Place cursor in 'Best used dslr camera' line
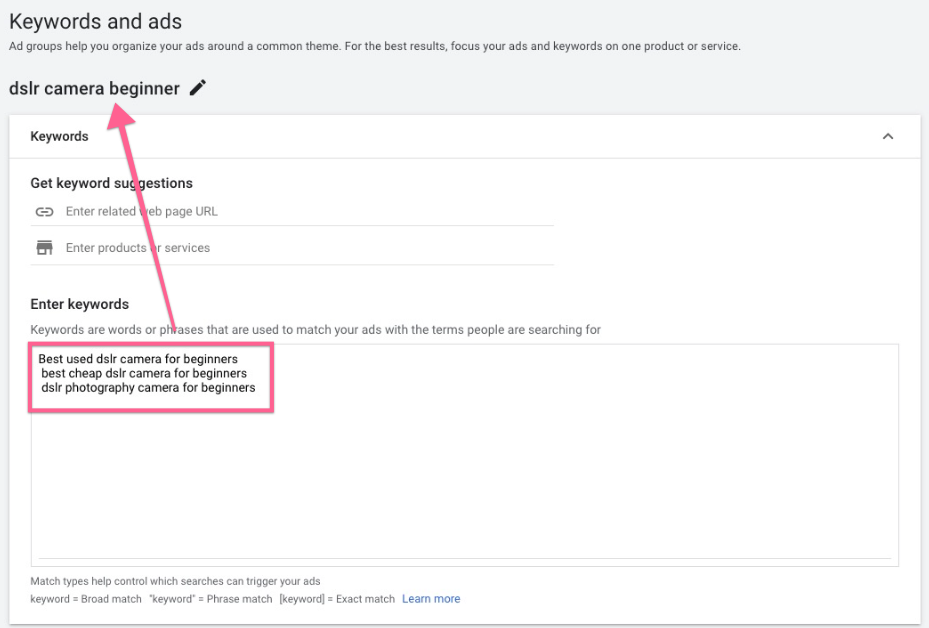Screen dimensions: 929x628 coord(138,359)
